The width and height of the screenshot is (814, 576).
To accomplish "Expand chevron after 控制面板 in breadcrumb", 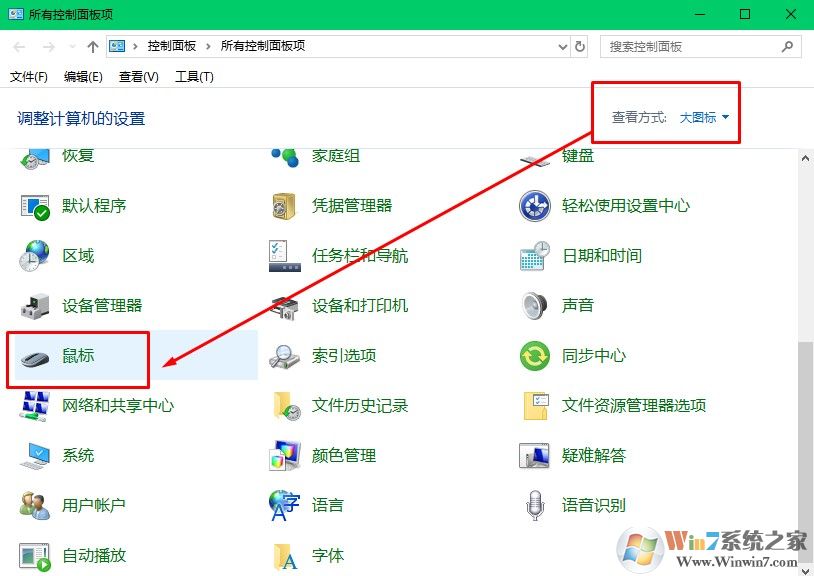I will [208, 46].
